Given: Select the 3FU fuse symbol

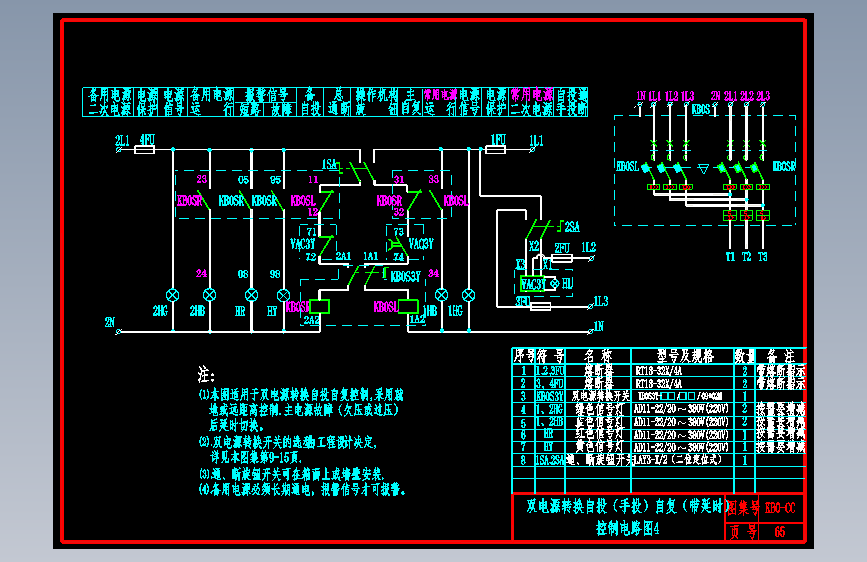Looking at the screenshot, I should (x=540, y=306).
